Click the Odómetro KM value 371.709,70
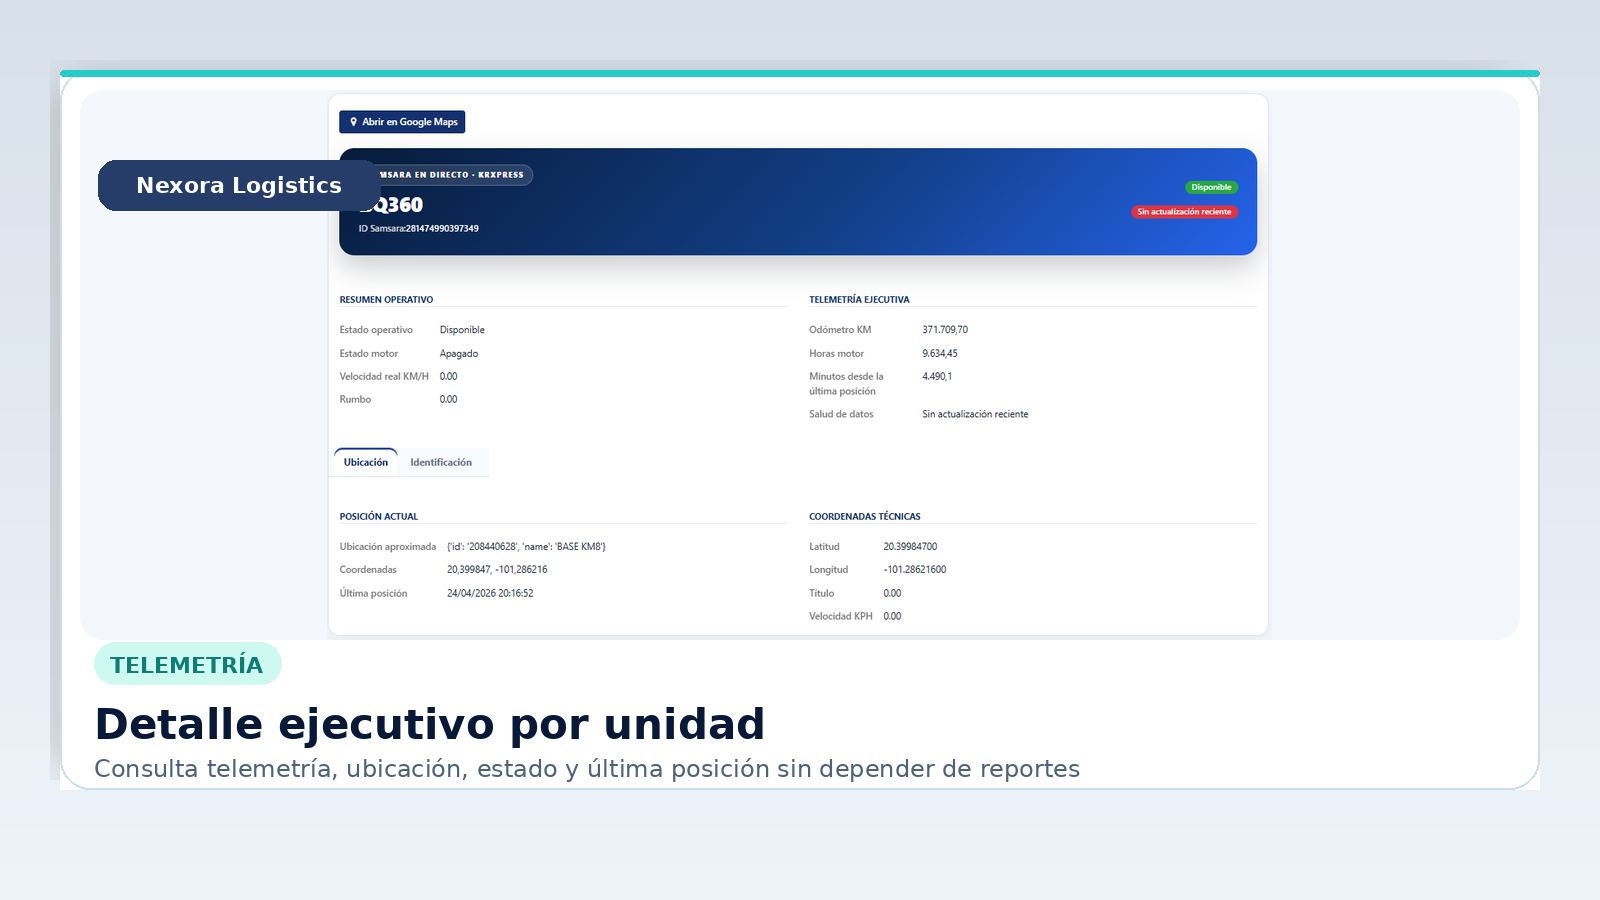1600x900 pixels. [945, 330]
